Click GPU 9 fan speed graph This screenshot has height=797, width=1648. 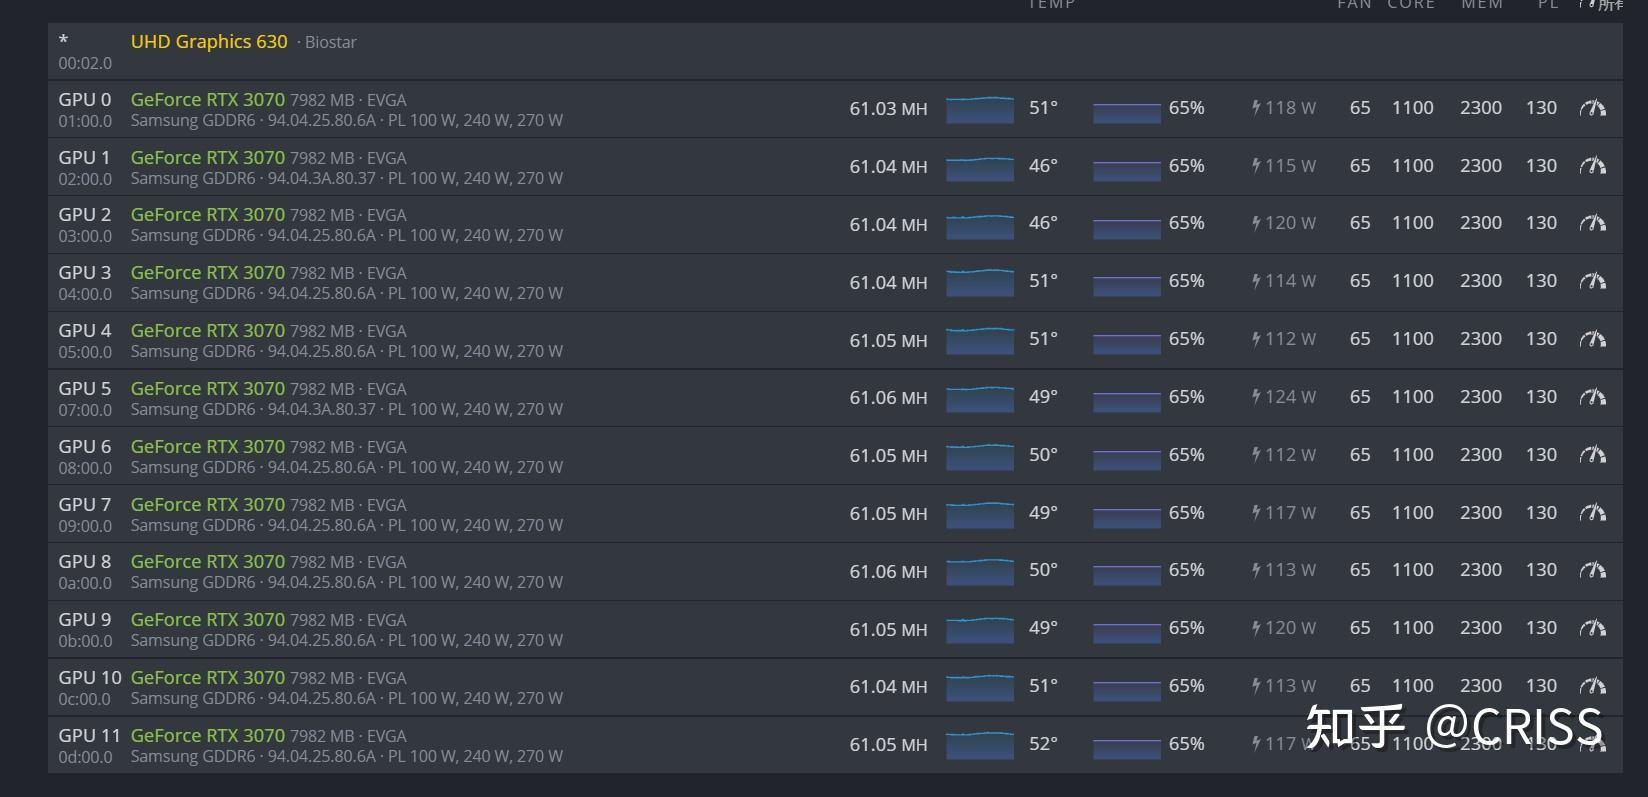[x=1126, y=629]
